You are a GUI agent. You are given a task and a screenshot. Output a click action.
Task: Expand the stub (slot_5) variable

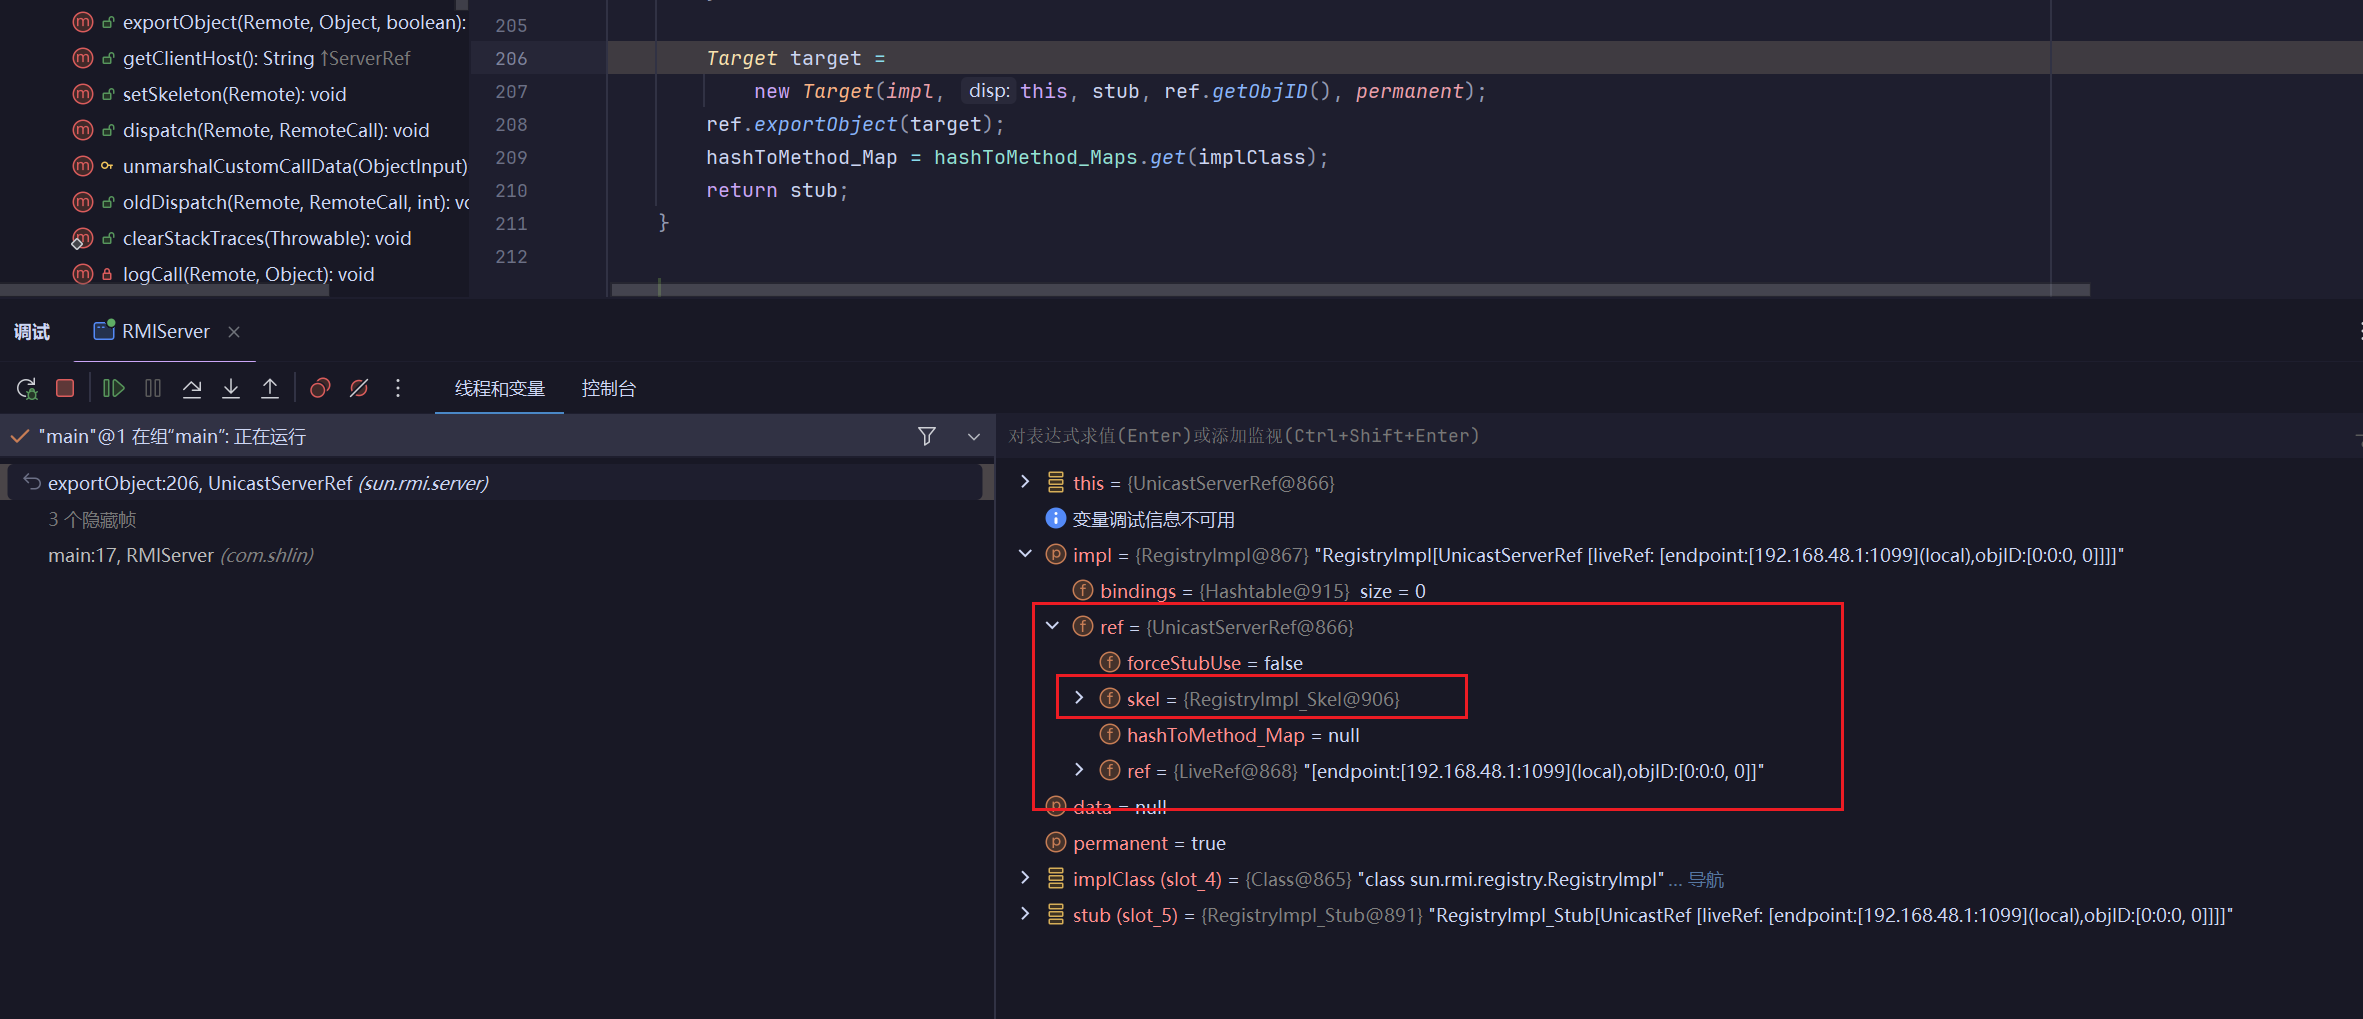pyautogui.click(x=1025, y=914)
